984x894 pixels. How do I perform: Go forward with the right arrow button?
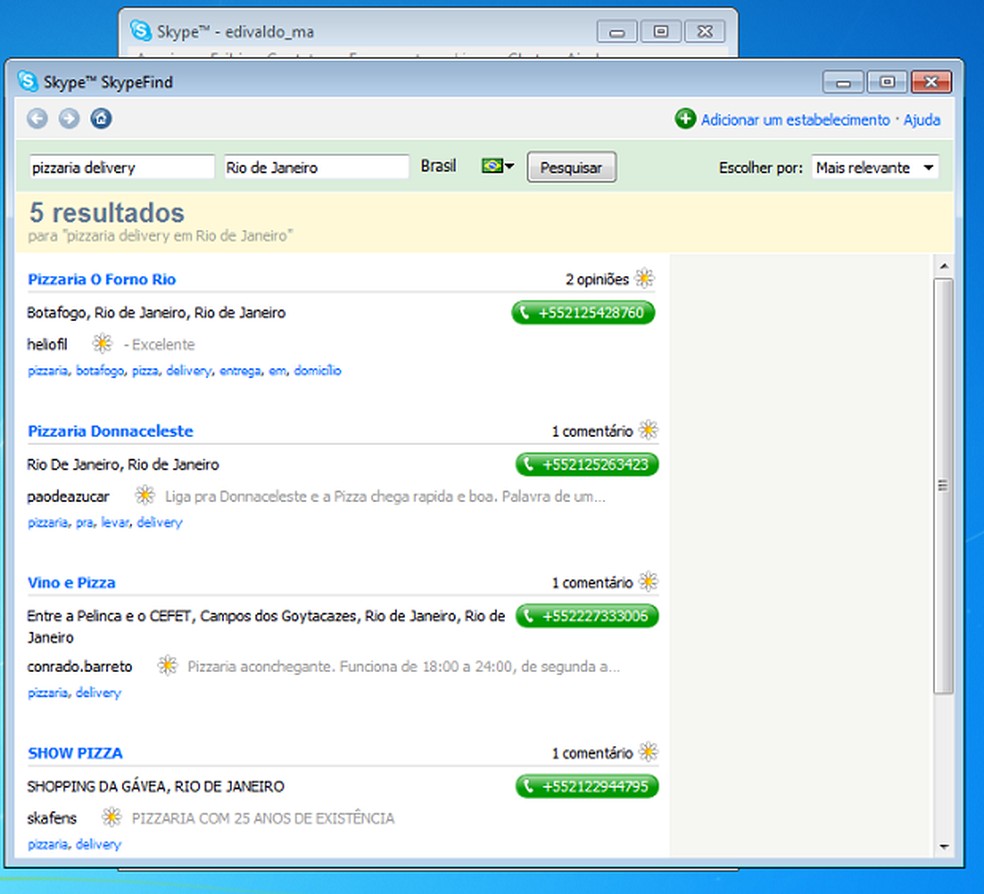[x=69, y=119]
